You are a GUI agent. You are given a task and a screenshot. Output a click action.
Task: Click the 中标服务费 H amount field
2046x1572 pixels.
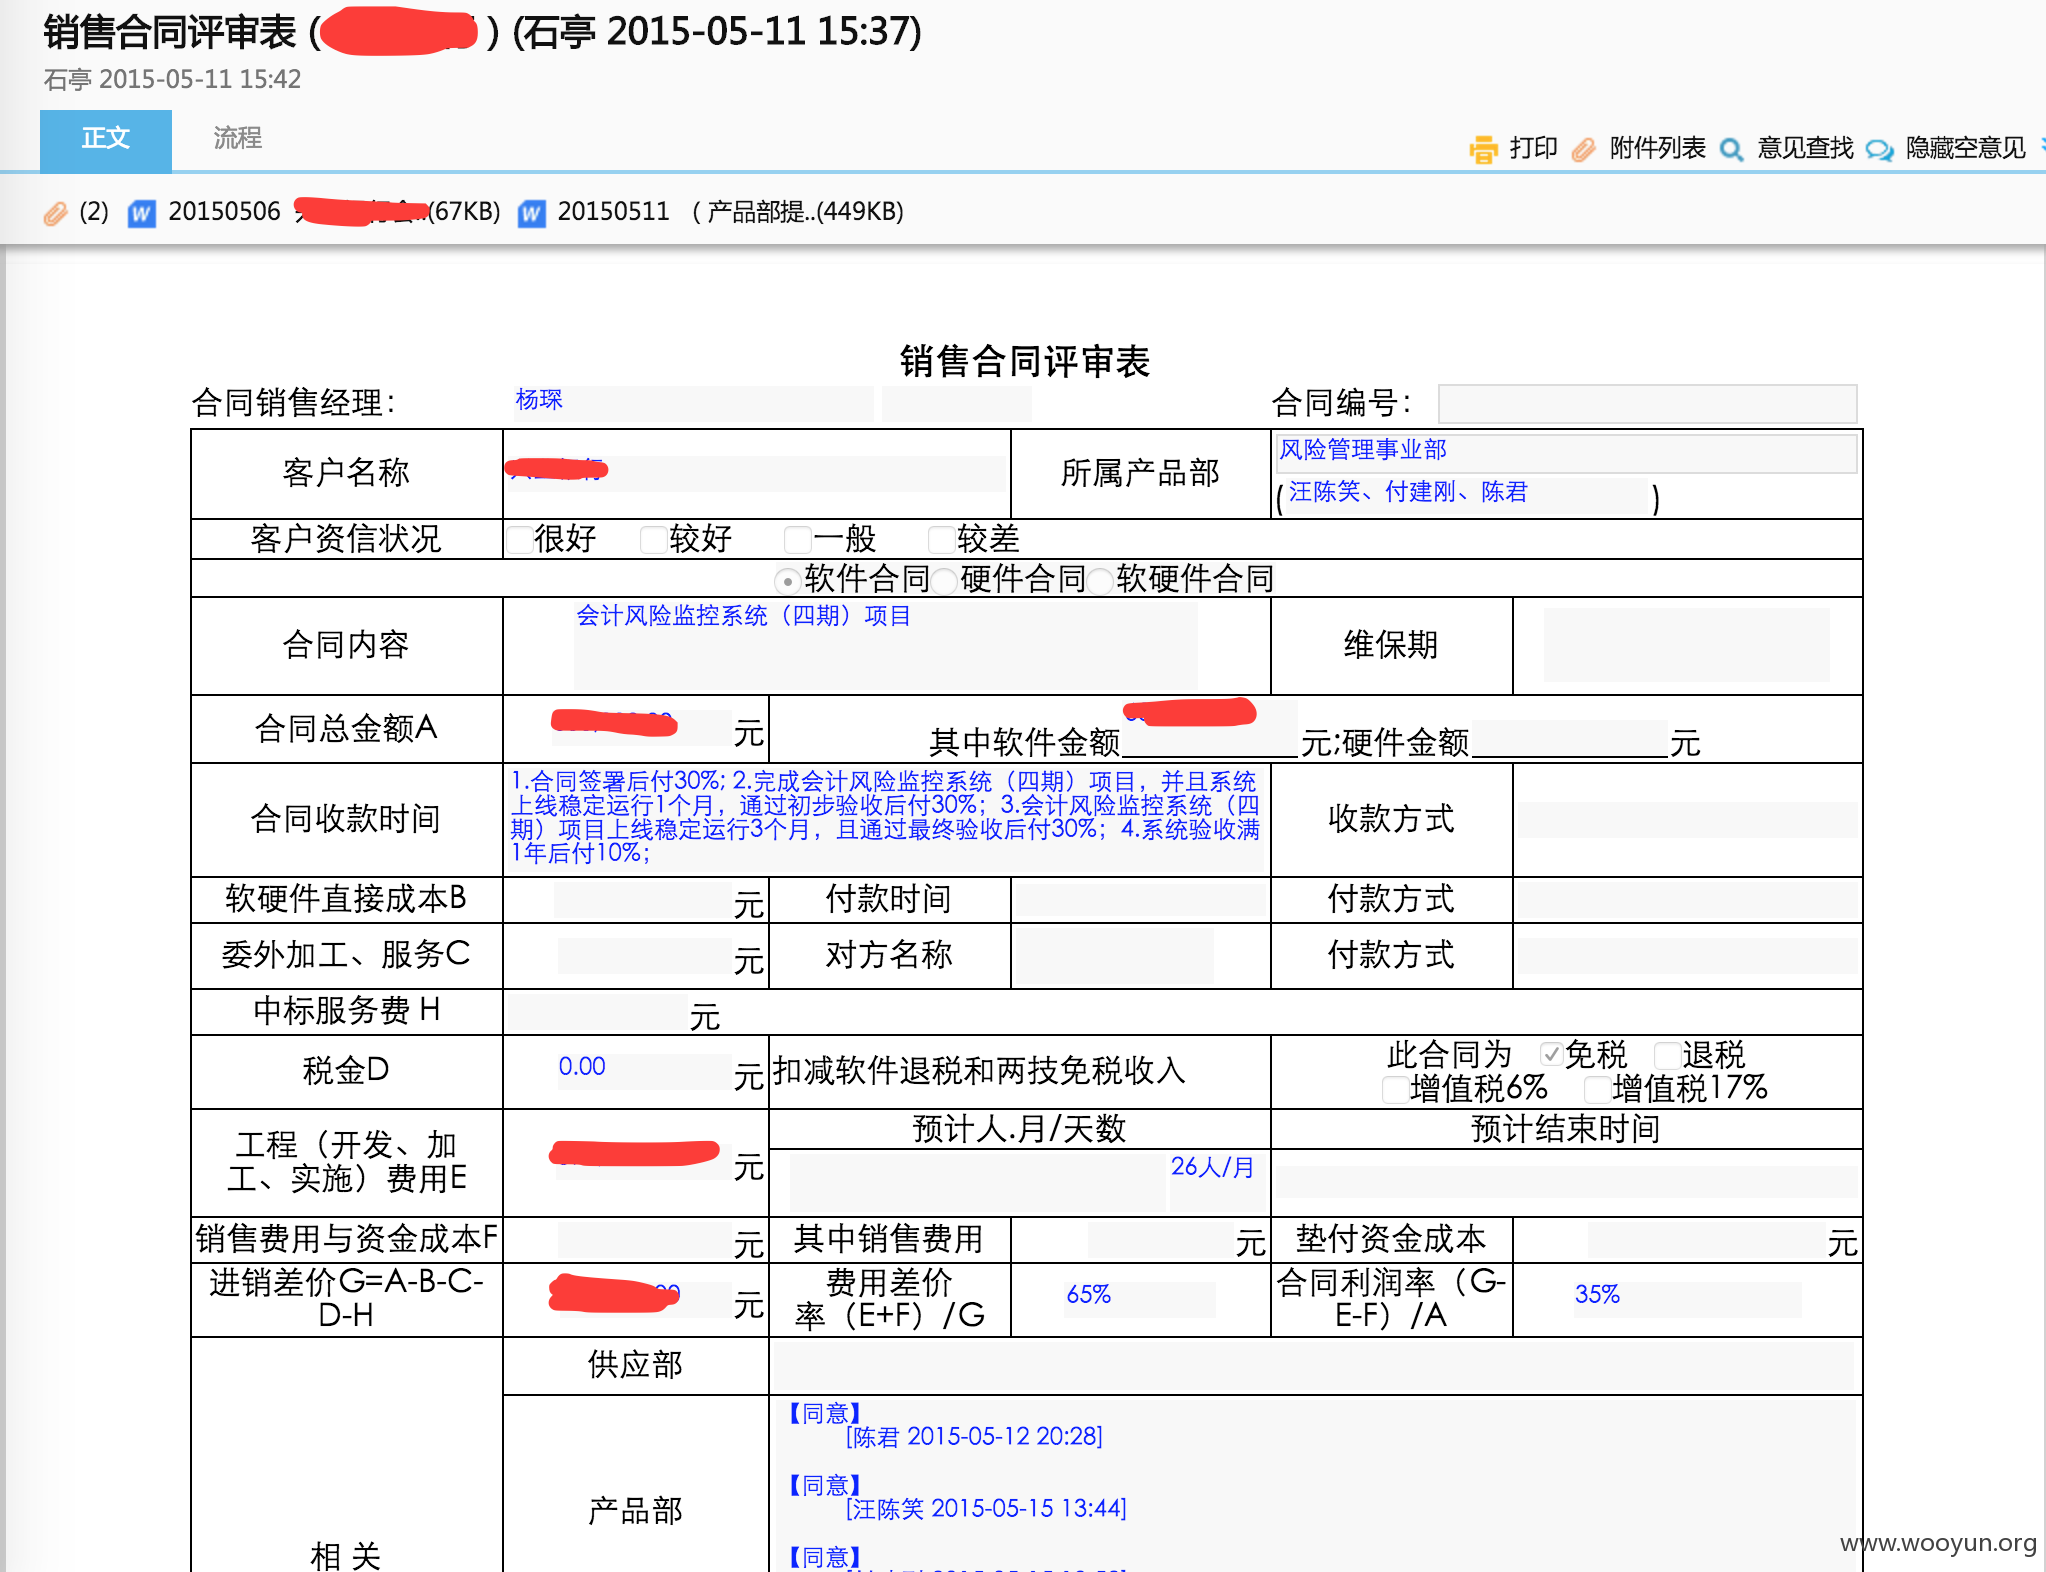pos(597,1013)
